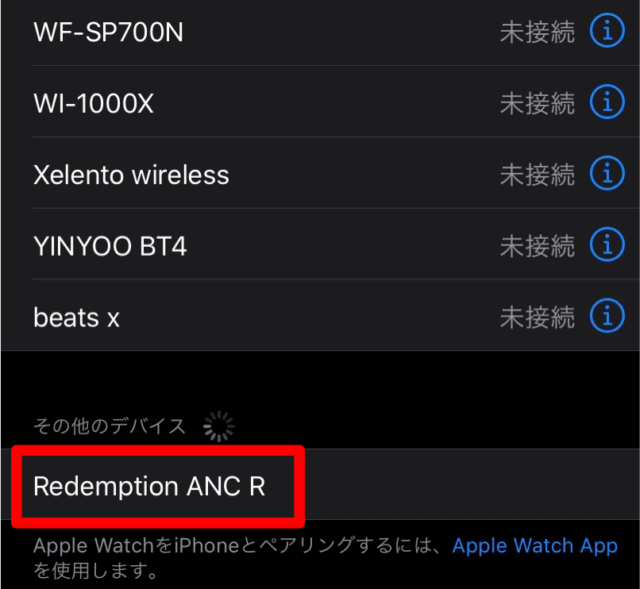
Task: Show details for YINYOO BT4 via info icon
Action: point(607,244)
